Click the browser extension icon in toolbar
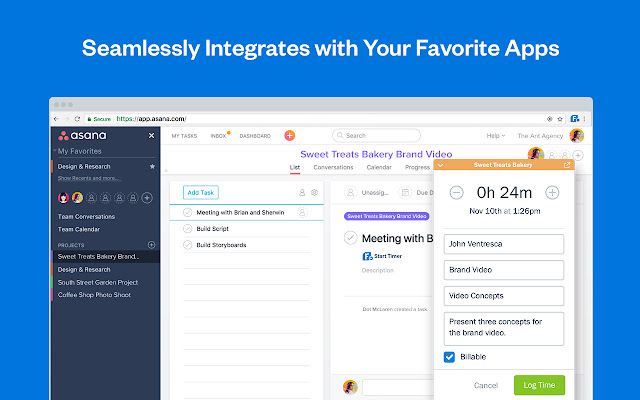The height and width of the screenshot is (400, 640). (x=575, y=119)
